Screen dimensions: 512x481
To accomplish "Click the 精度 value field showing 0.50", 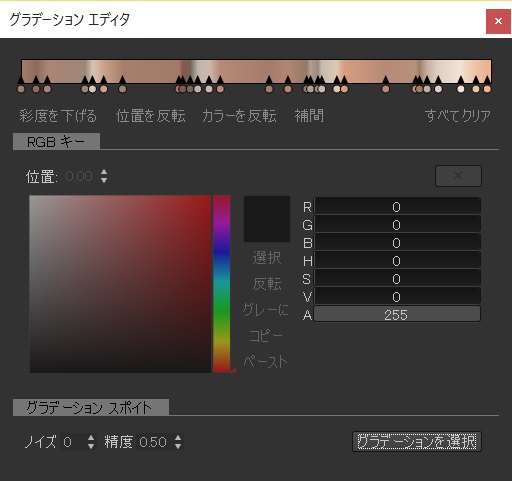I will tap(153, 442).
